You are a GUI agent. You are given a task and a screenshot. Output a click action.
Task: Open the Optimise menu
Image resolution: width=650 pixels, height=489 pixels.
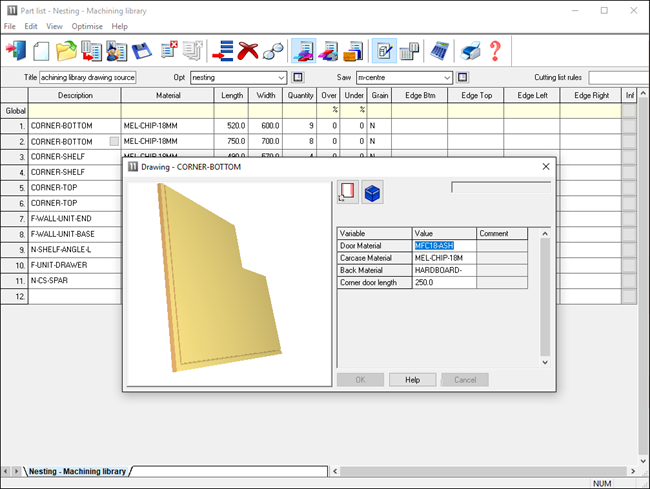(x=87, y=26)
